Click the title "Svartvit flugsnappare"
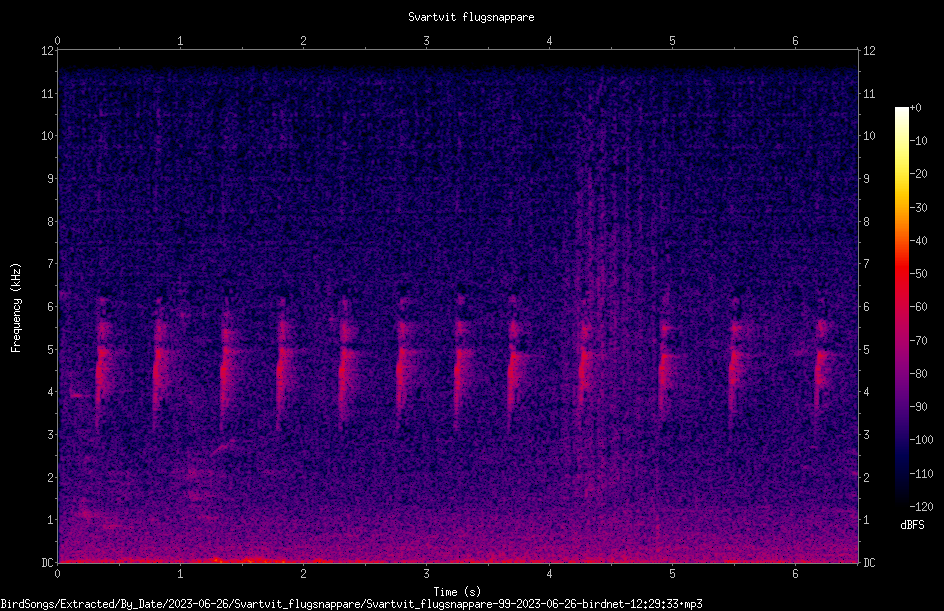Viewport: 944px width, 611px height. coord(471,17)
